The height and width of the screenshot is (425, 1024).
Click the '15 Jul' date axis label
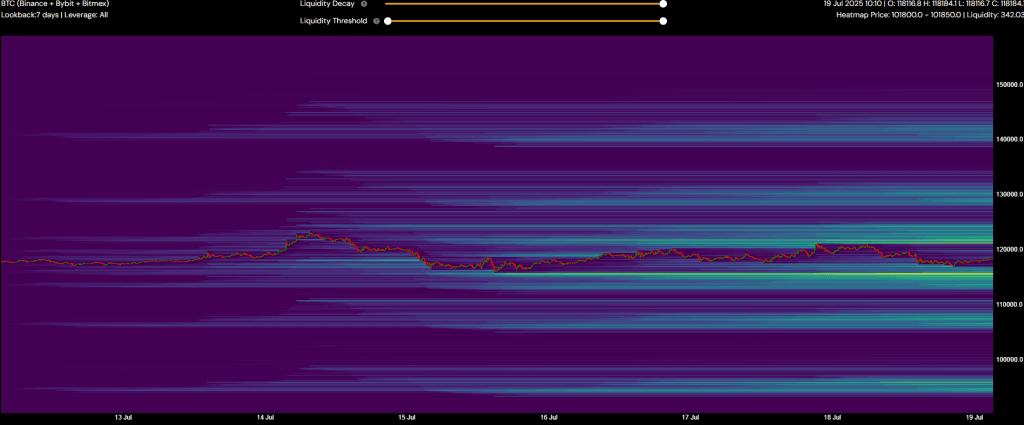click(408, 417)
